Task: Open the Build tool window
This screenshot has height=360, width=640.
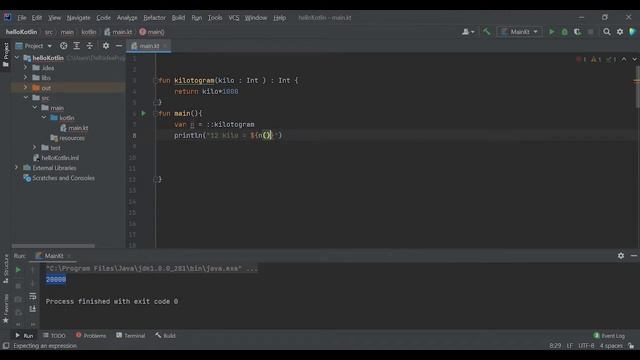Action: pos(165,336)
